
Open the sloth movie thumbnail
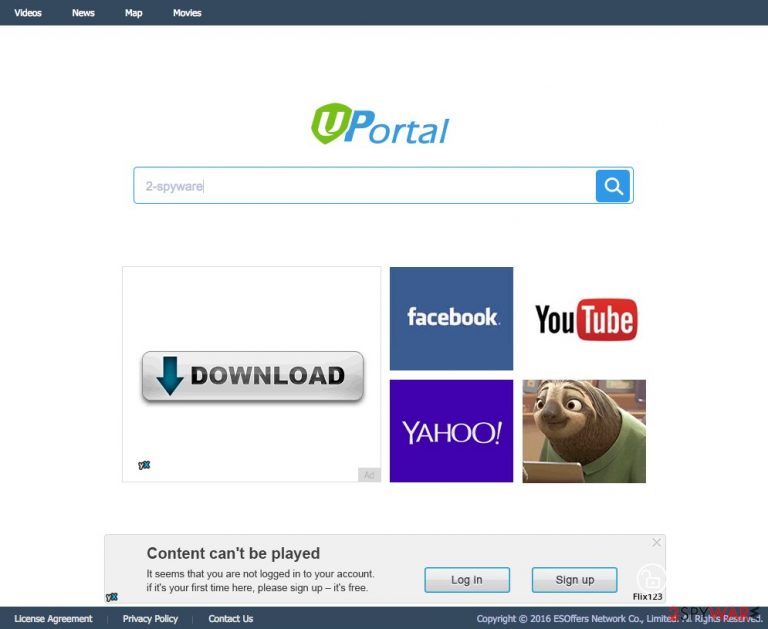(584, 431)
